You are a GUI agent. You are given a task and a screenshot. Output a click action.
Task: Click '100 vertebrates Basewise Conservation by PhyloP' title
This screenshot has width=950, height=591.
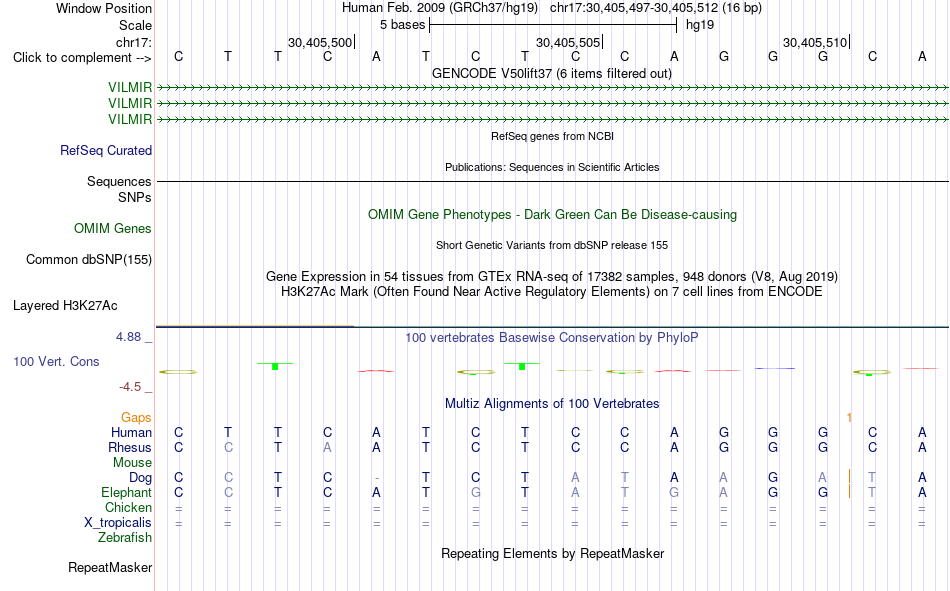[552, 338]
